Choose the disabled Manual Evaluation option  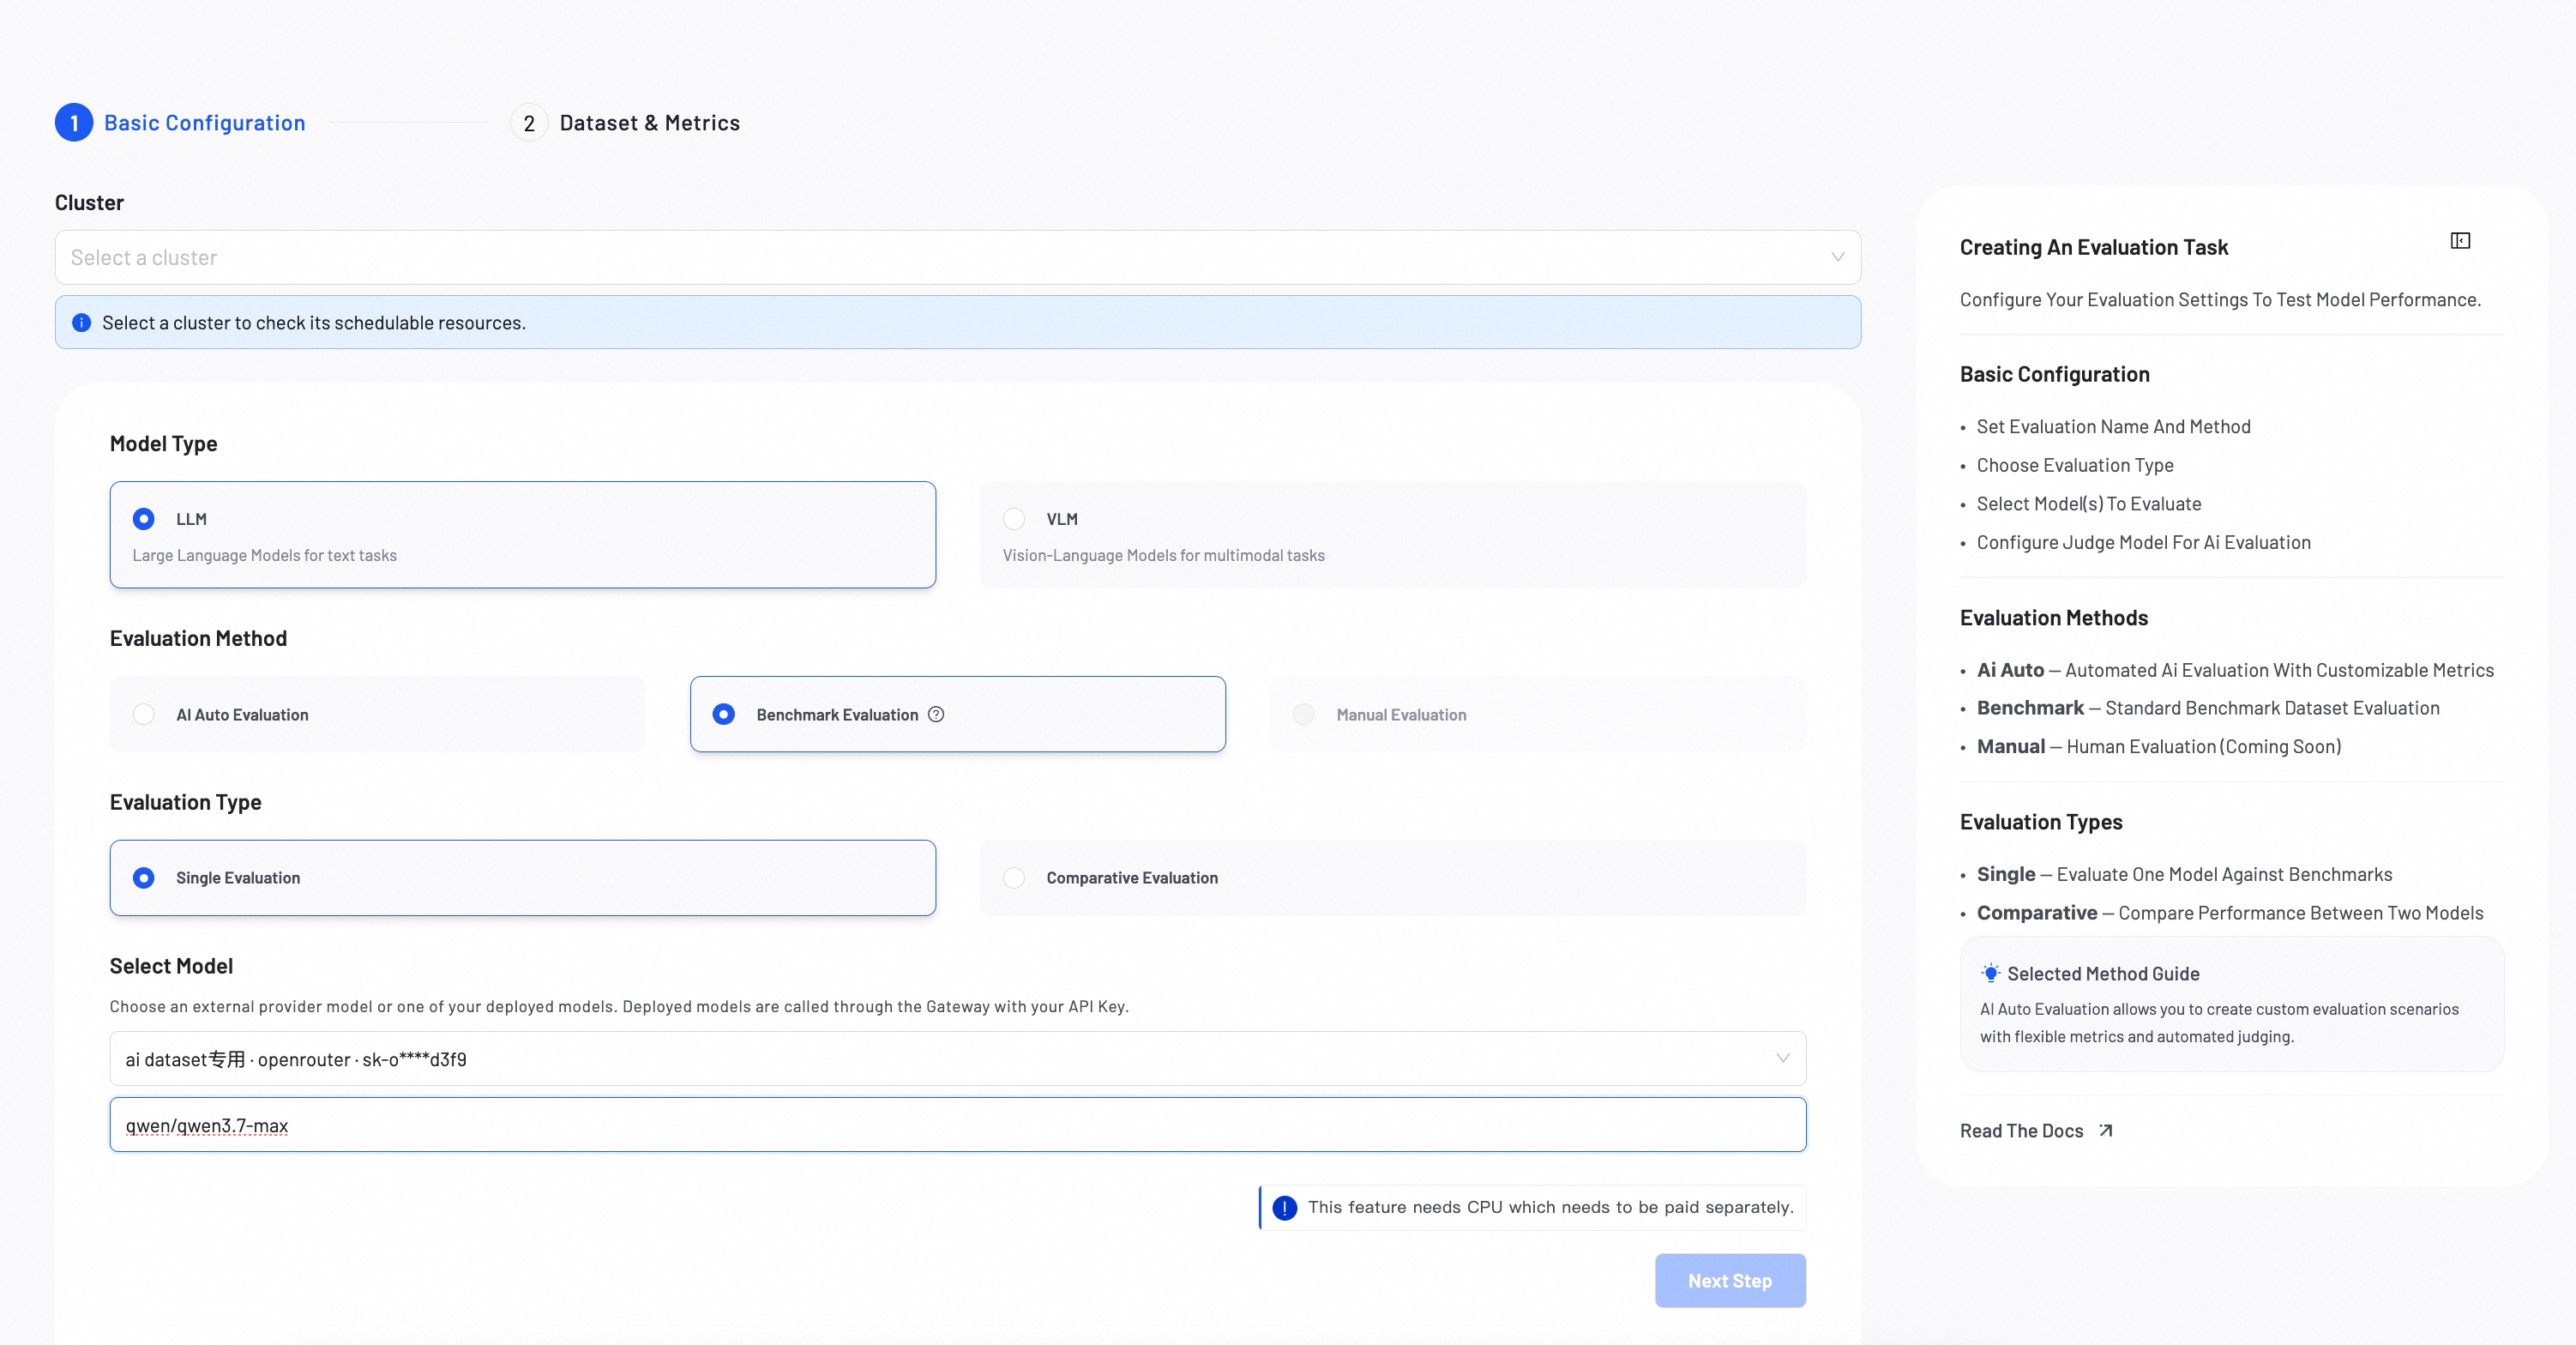1538,714
